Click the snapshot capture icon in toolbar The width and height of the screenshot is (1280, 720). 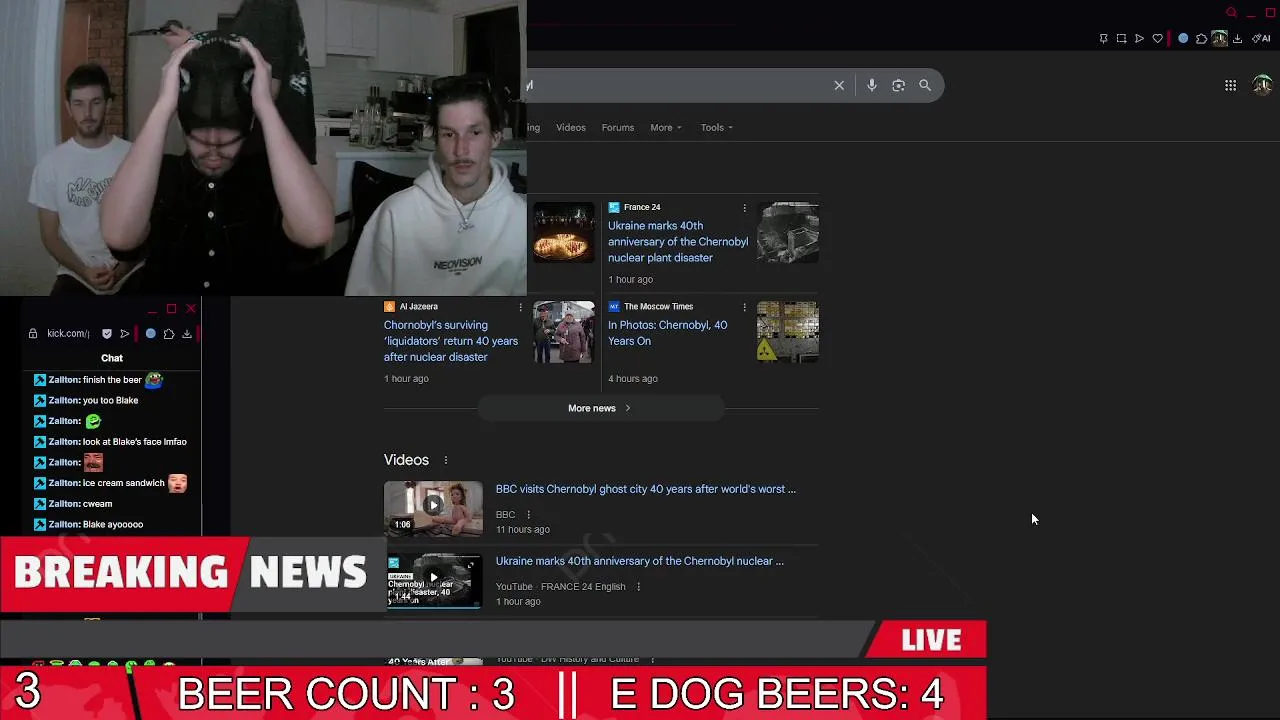click(x=1121, y=39)
